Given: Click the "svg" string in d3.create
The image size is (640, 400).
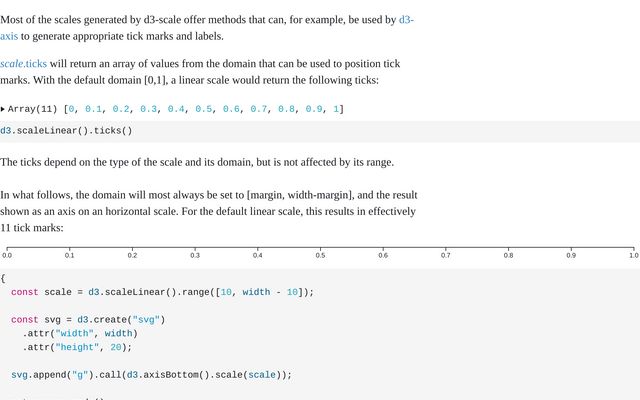Looking at the screenshot, I should (x=146, y=320).
